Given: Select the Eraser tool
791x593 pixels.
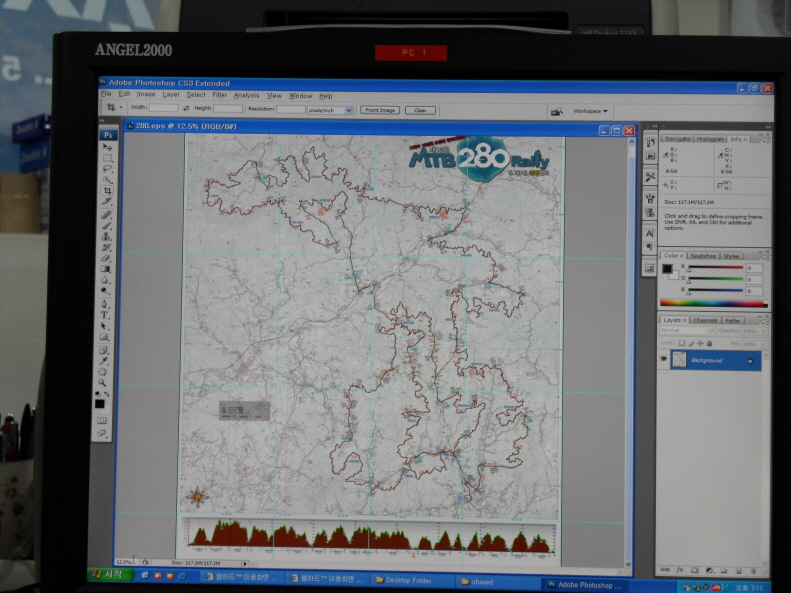Looking at the screenshot, I should coord(106,258).
